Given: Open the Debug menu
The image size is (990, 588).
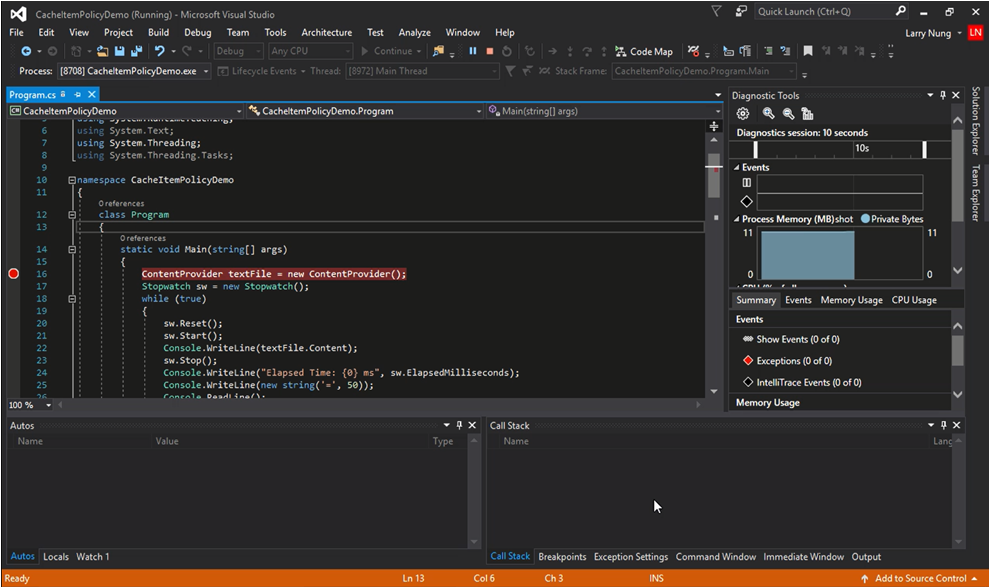Looking at the screenshot, I should click(x=198, y=32).
